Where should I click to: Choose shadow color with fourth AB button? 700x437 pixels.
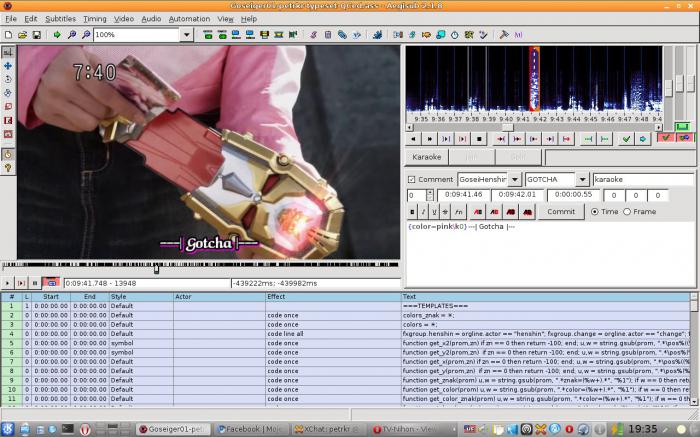click(527, 212)
